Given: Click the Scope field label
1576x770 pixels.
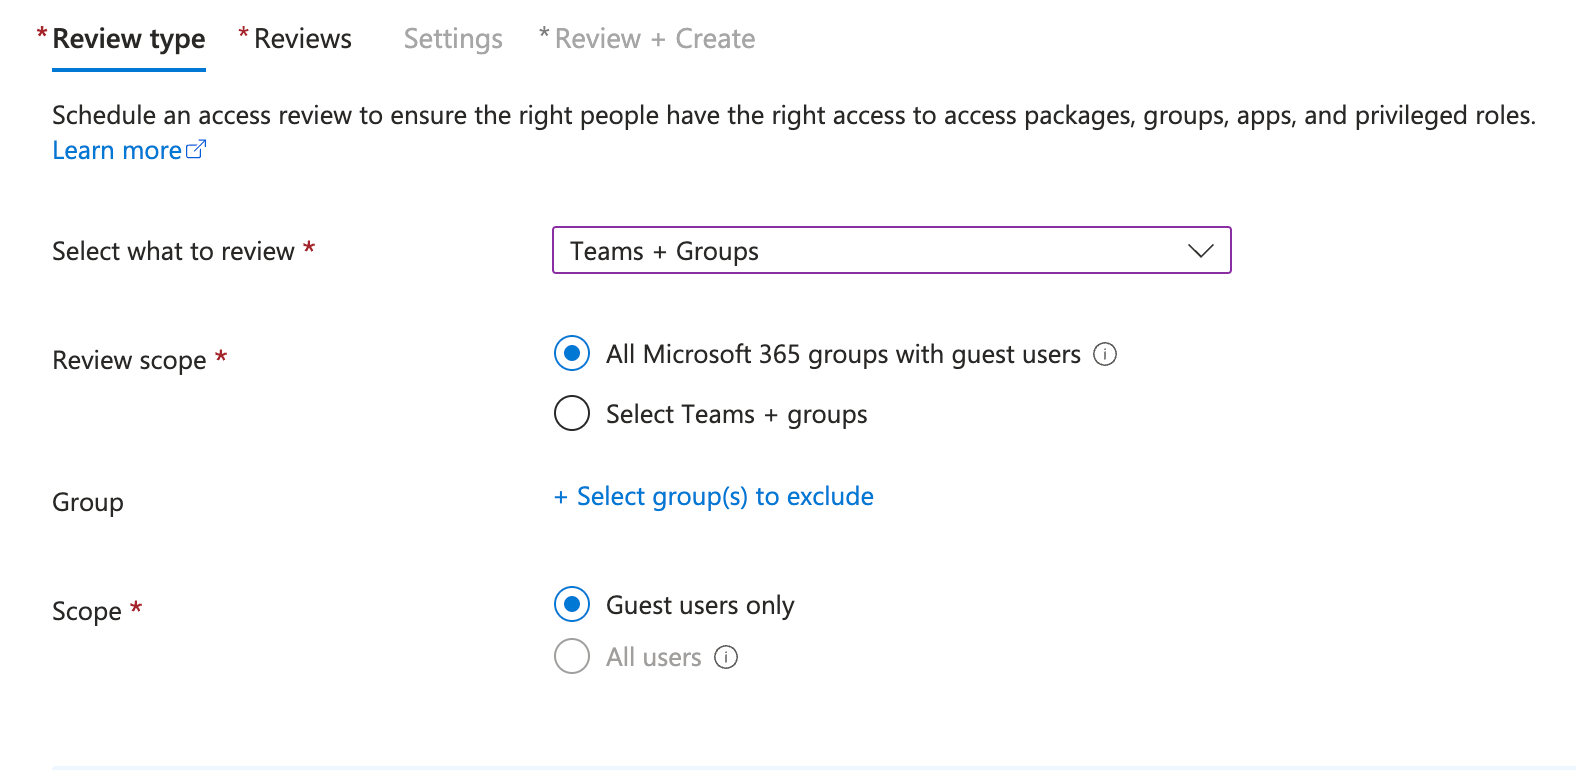Looking at the screenshot, I should 87,611.
